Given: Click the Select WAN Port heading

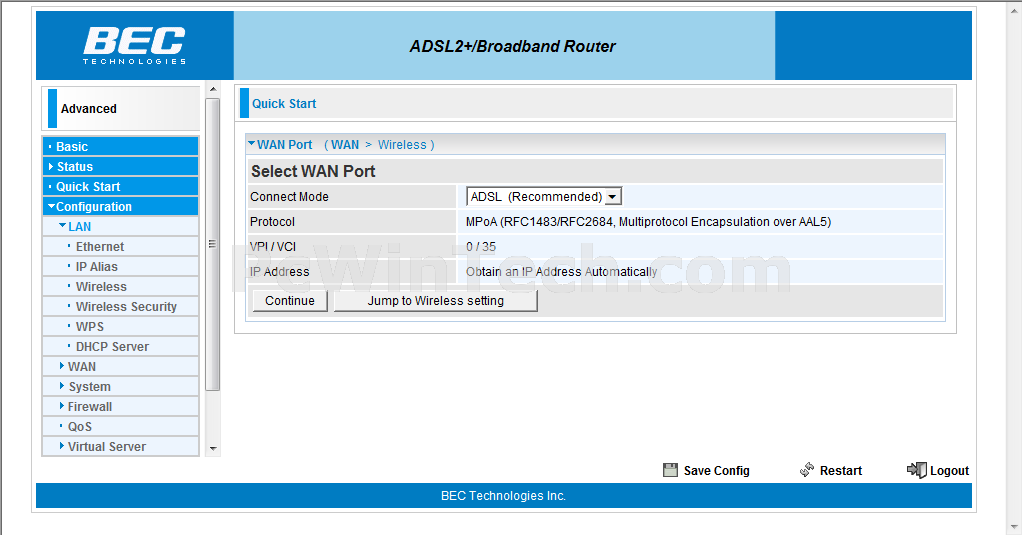Looking at the screenshot, I should point(314,171).
